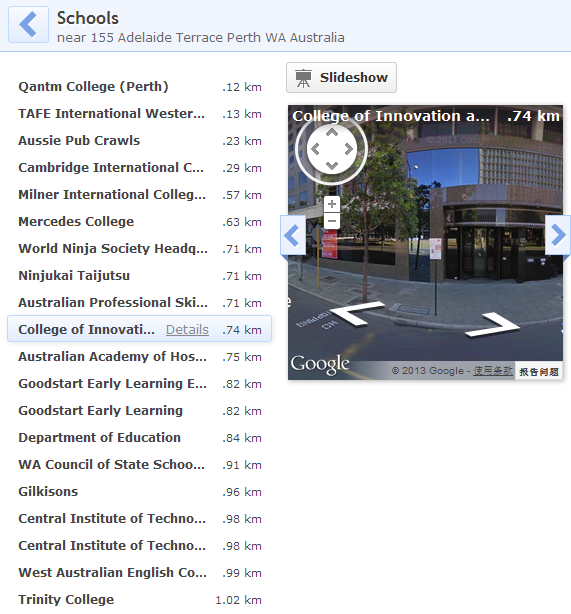Rotate street view left with compass arrow
This screenshot has height=614, width=571.
[315, 149]
